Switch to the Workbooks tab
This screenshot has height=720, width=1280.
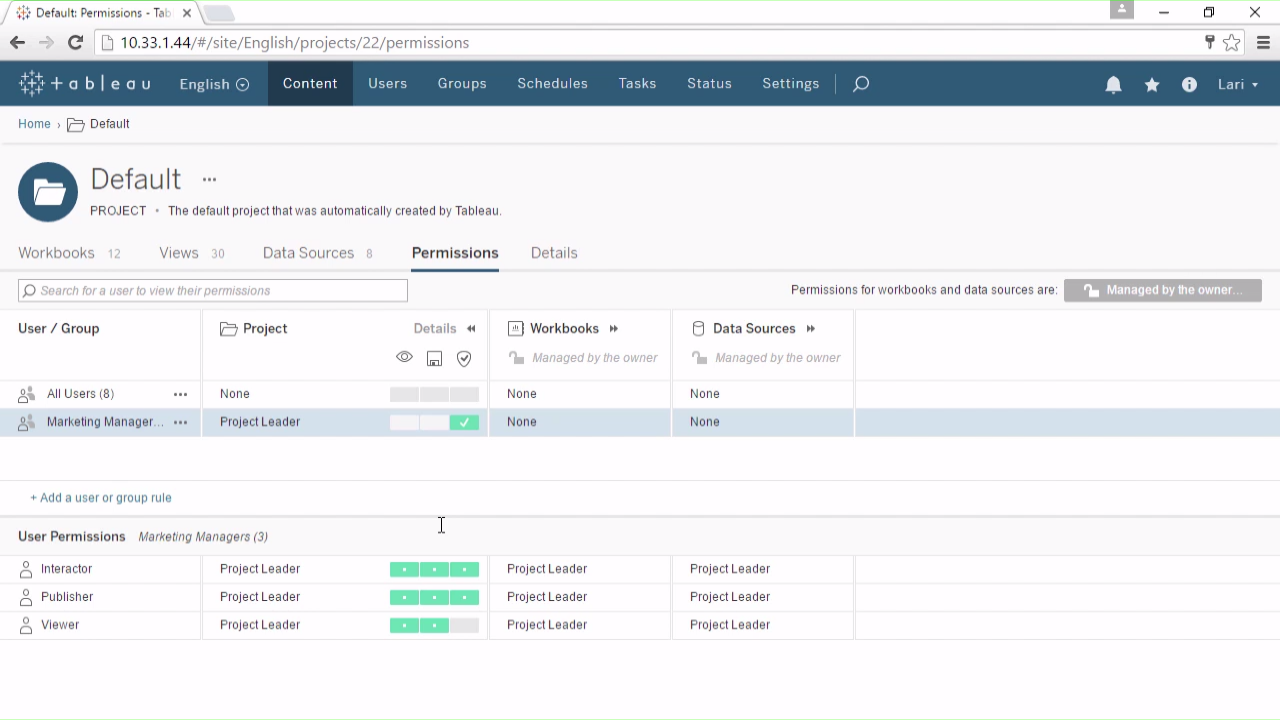tap(57, 253)
